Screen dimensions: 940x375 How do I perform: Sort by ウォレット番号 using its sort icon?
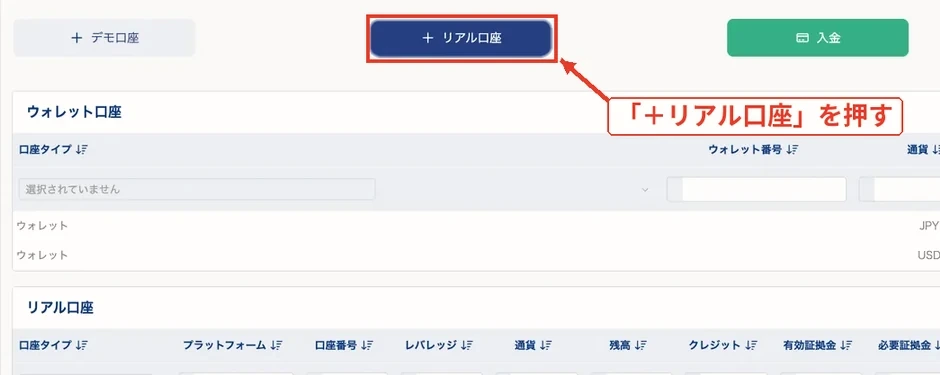coord(793,150)
